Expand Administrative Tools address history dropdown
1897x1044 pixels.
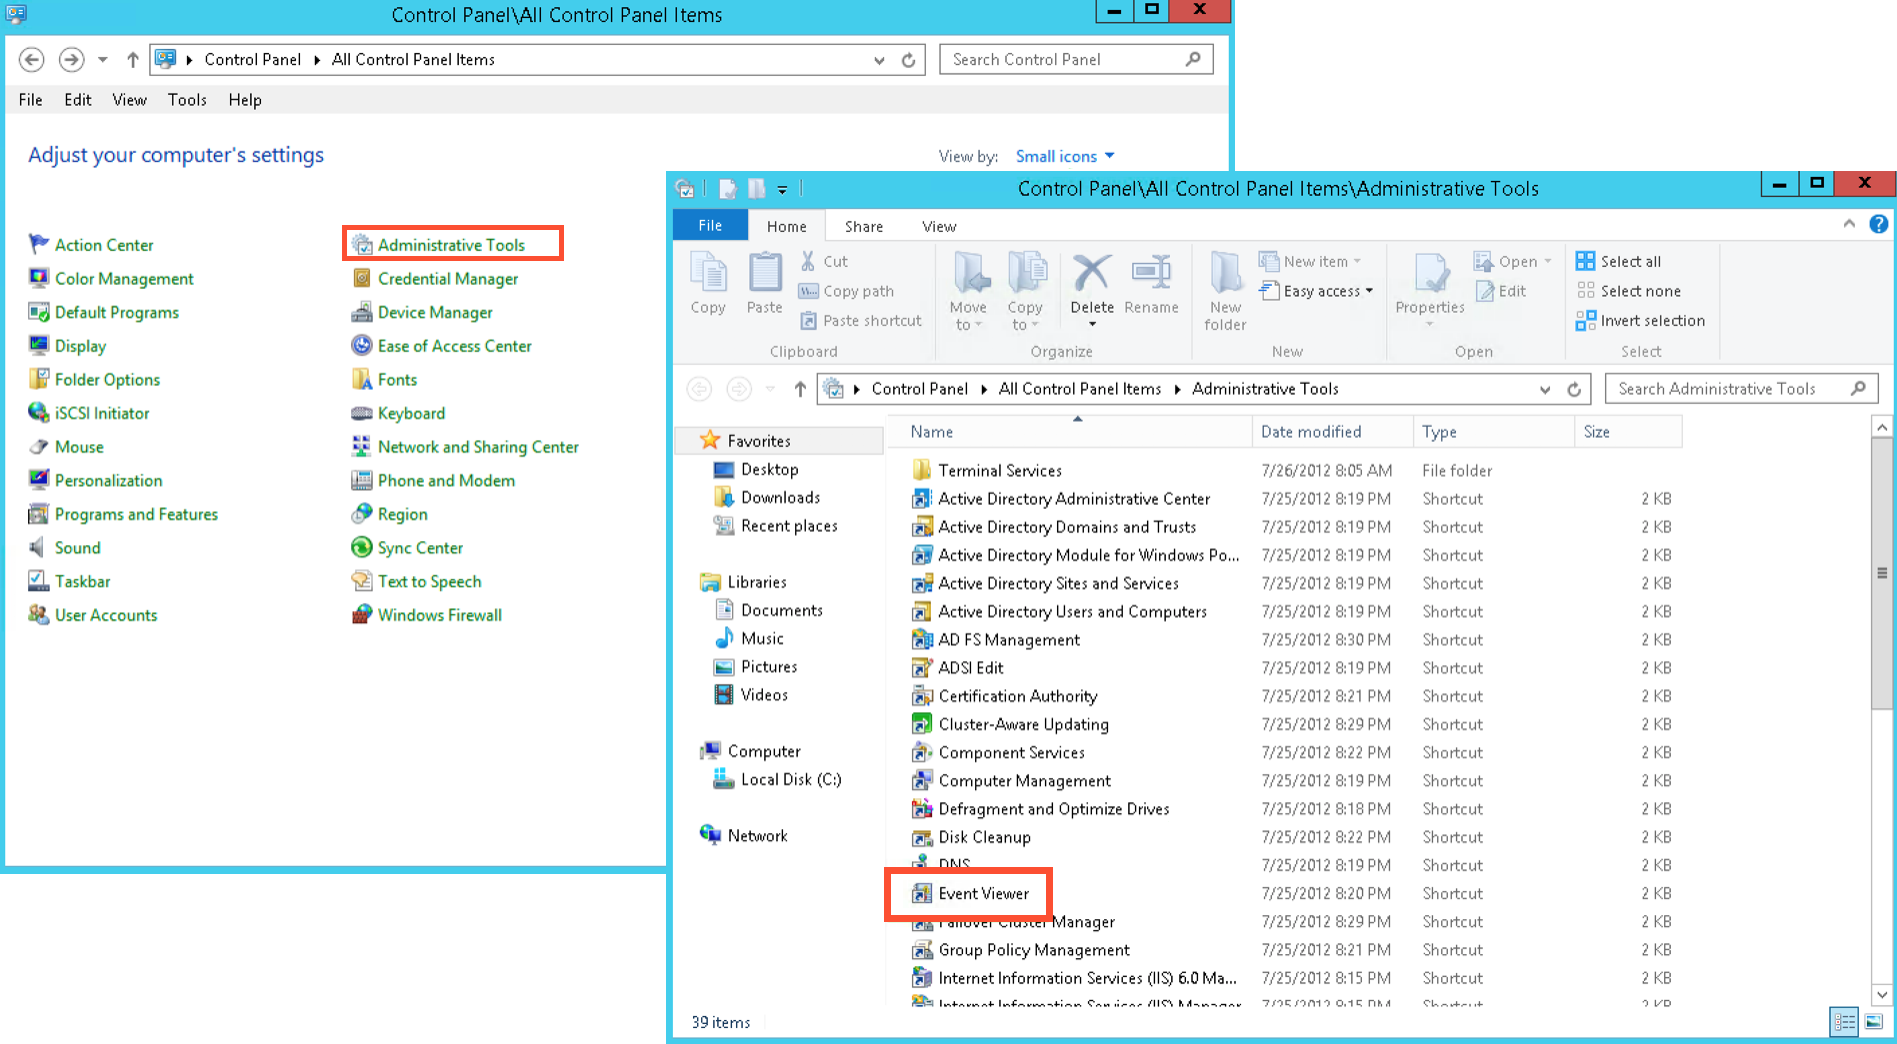point(1545,389)
